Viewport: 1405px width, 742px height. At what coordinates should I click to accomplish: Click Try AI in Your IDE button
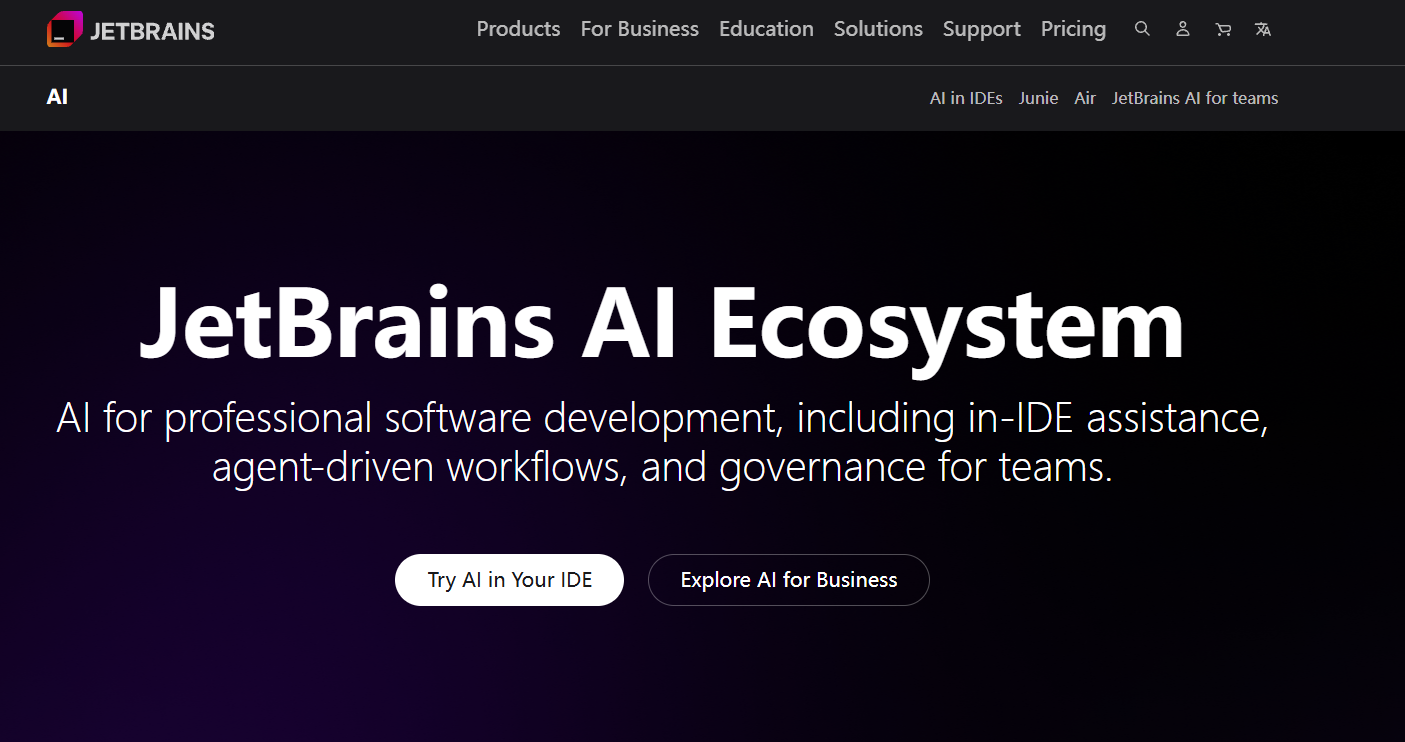[x=509, y=580]
